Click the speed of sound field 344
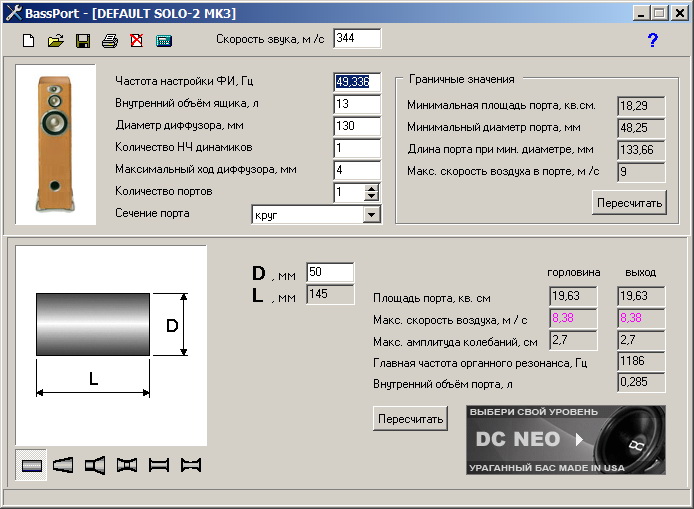Screen dimensions: 694x509 pos(357,39)
